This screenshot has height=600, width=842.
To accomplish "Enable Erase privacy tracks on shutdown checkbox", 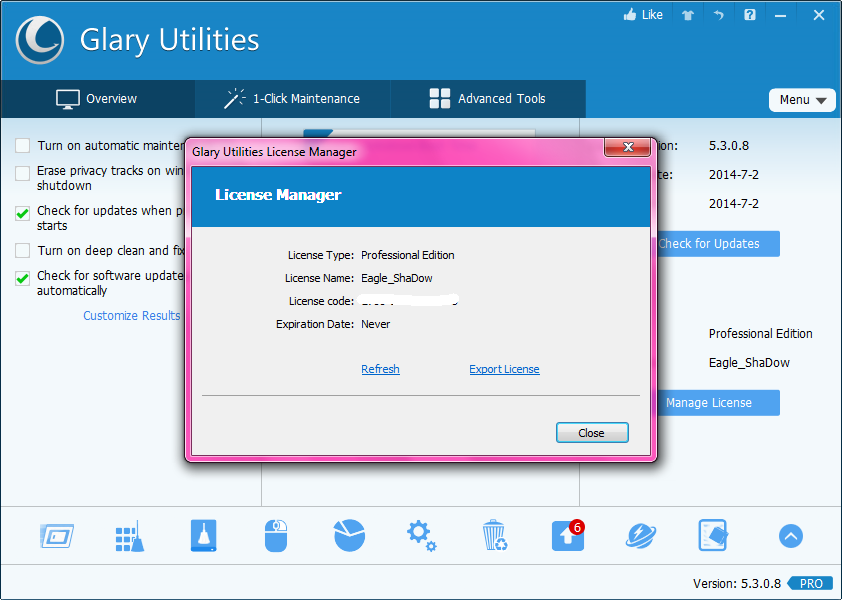I will [x=23, y=174].
